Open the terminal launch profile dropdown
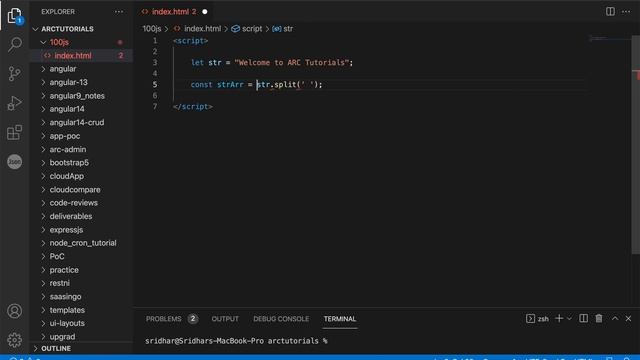Viewport: 640px width, 360px height. tap(569, 318)
